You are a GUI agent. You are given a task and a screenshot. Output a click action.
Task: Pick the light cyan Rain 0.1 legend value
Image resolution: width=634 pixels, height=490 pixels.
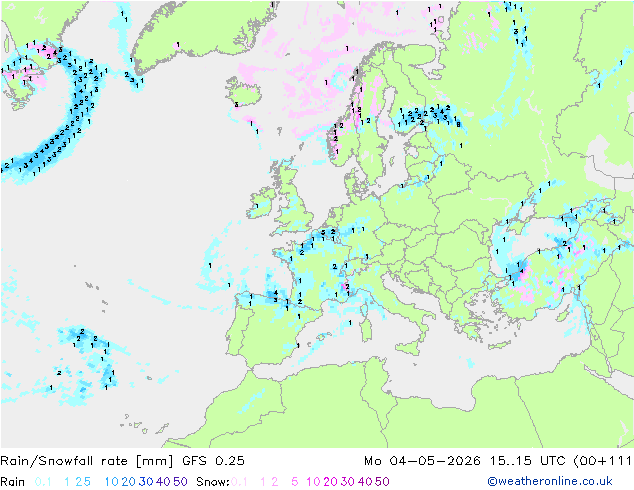[43, 482]
